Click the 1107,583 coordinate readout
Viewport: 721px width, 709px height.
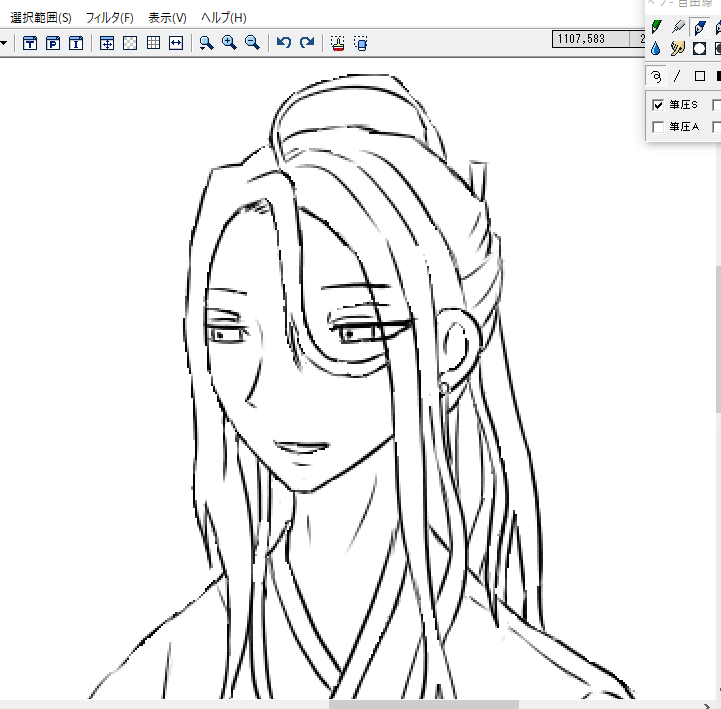tap(590, 39)
